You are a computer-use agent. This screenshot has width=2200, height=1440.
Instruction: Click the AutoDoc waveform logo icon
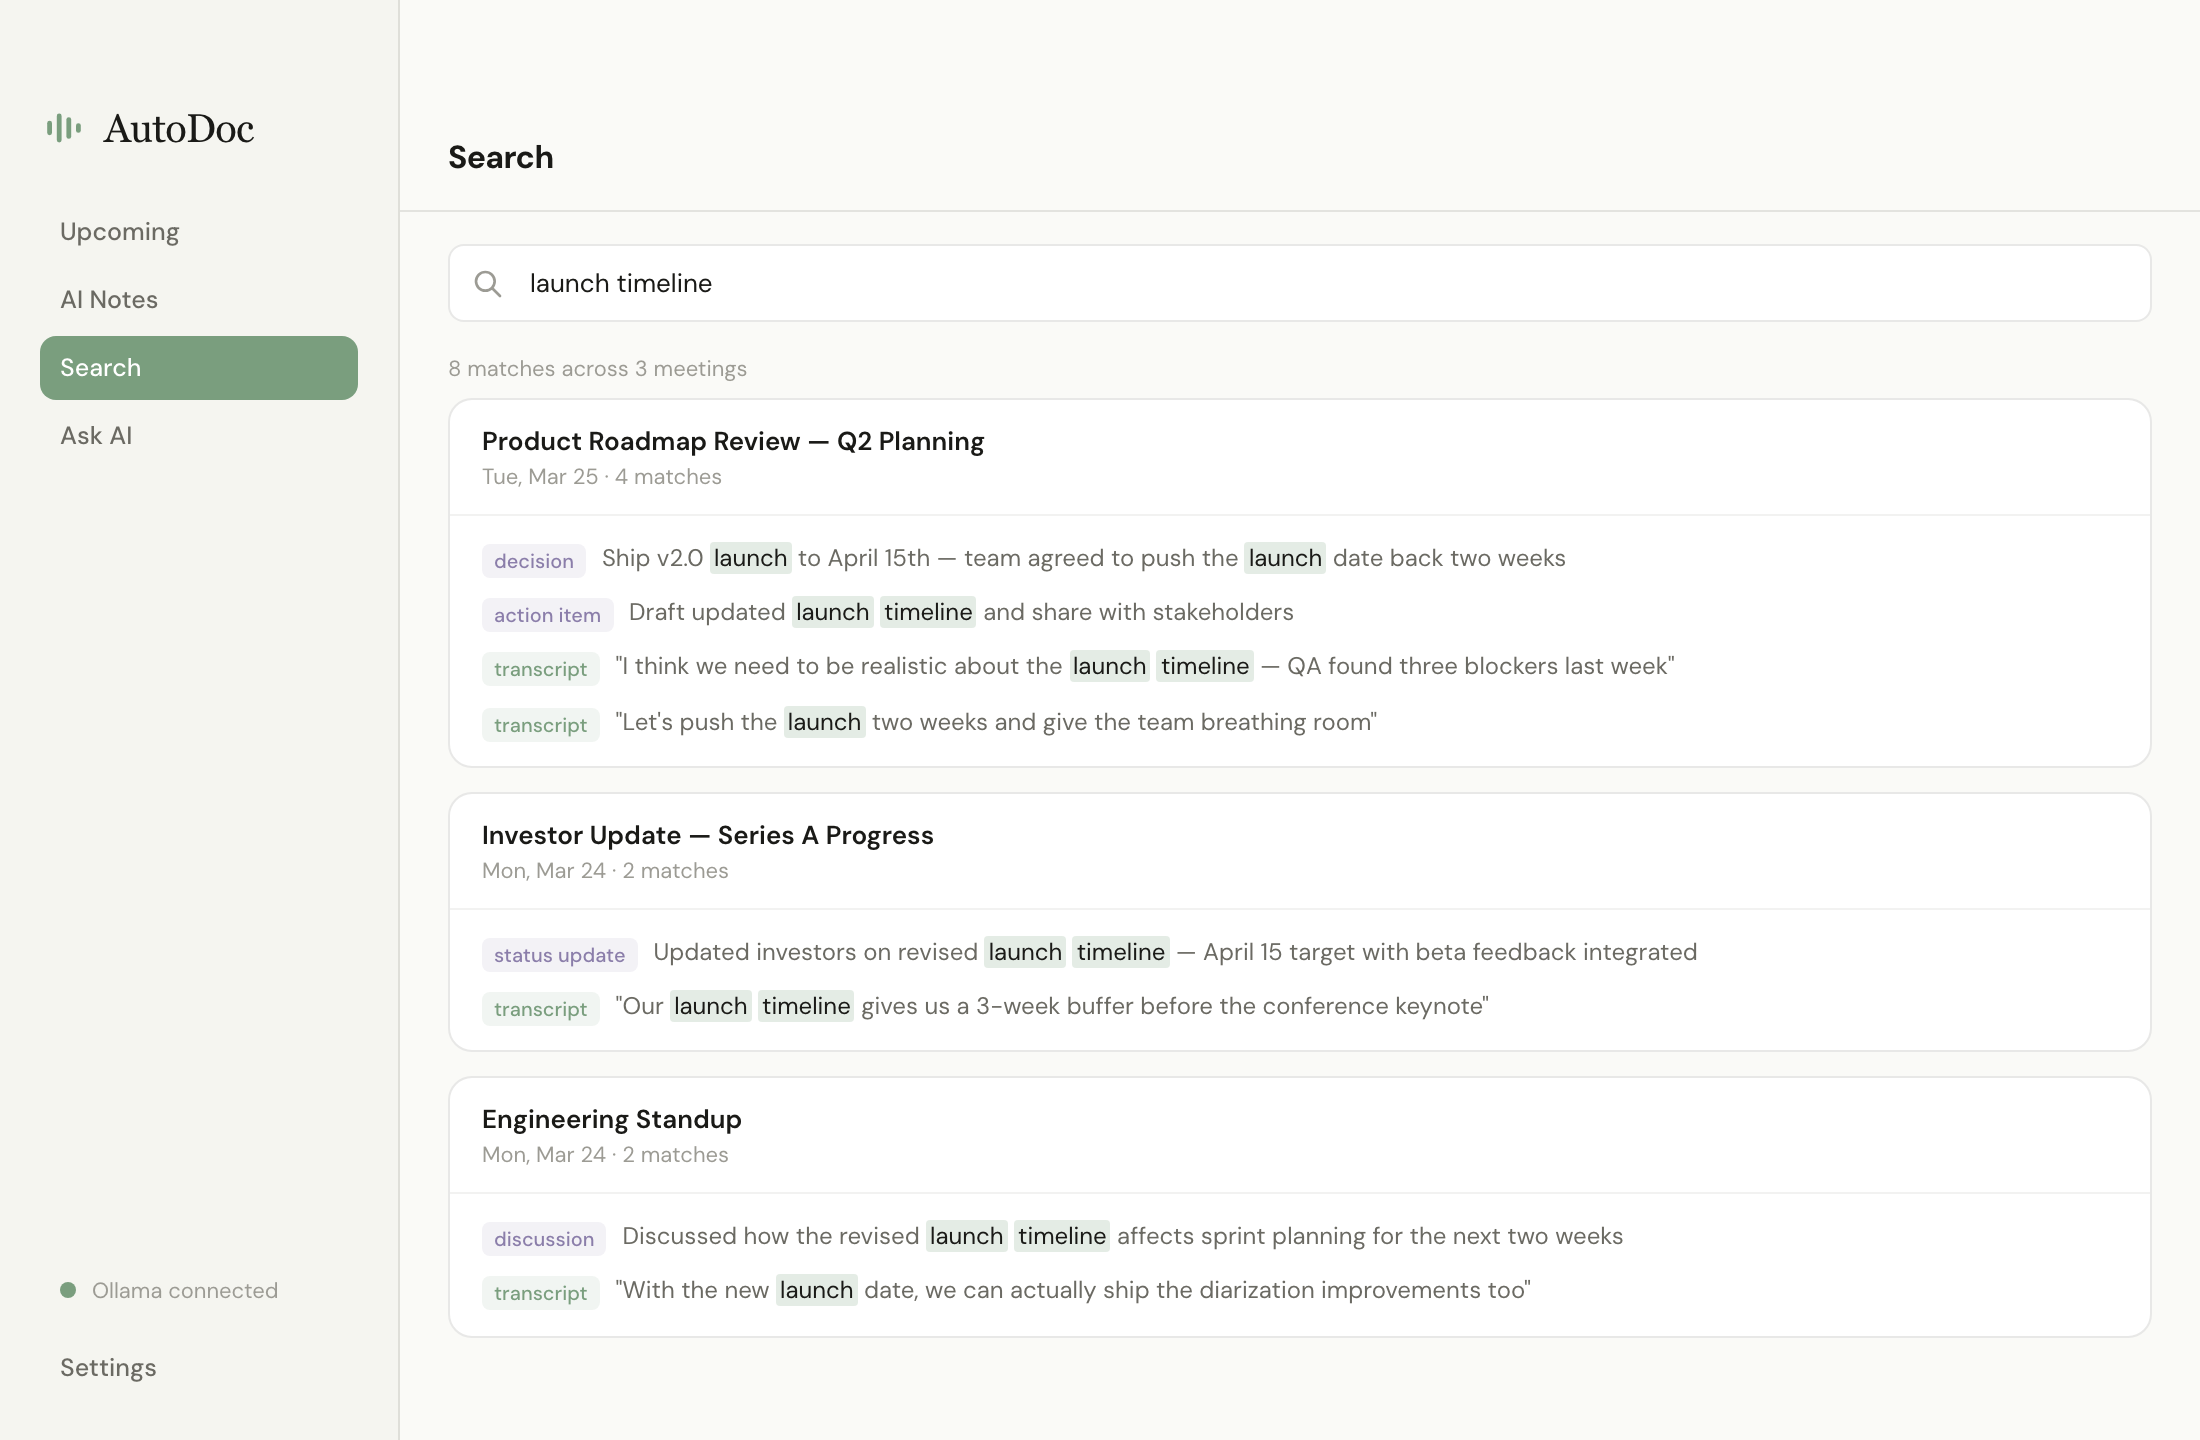pyautogui.click(x=63, y=128)
